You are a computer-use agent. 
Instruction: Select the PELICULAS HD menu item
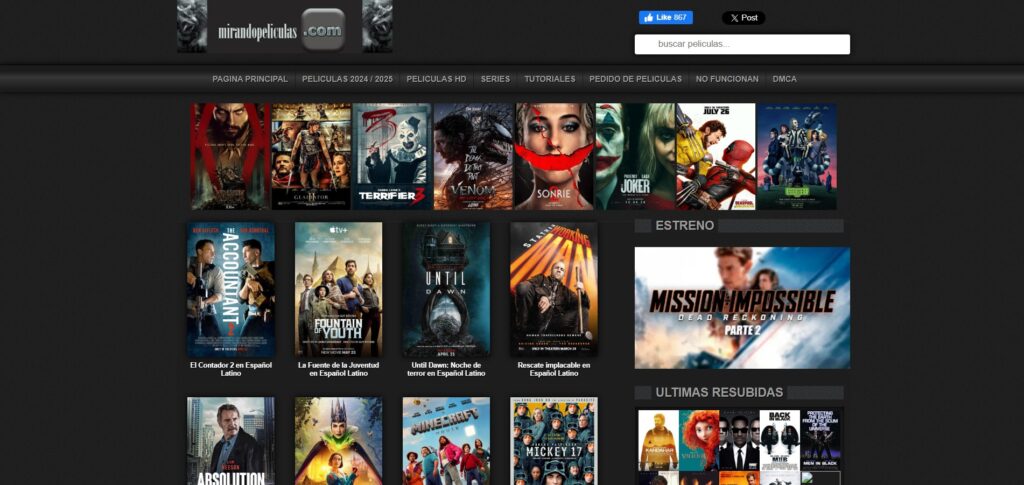[x=436, y=79]
